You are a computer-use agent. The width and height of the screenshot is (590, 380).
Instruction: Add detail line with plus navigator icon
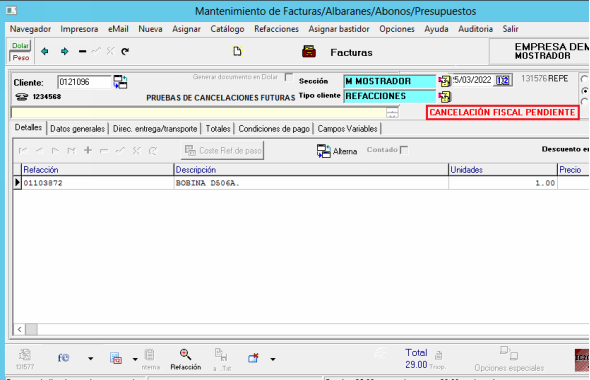[x=88, y=150]
